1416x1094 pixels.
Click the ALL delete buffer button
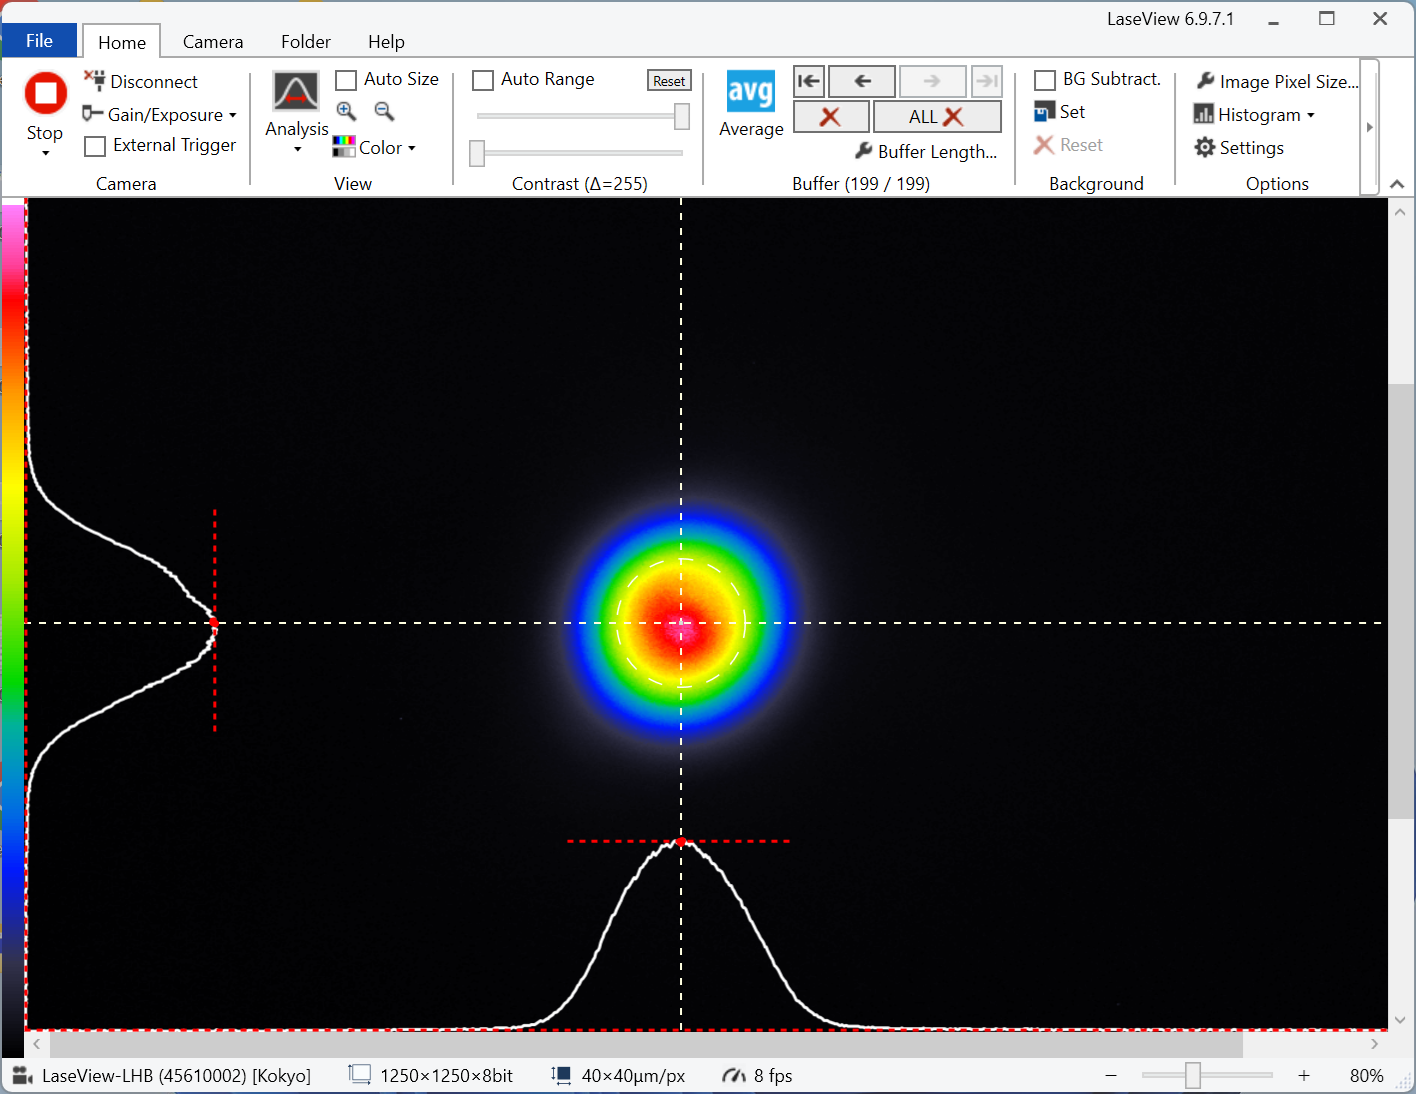[x=936, y=117]
